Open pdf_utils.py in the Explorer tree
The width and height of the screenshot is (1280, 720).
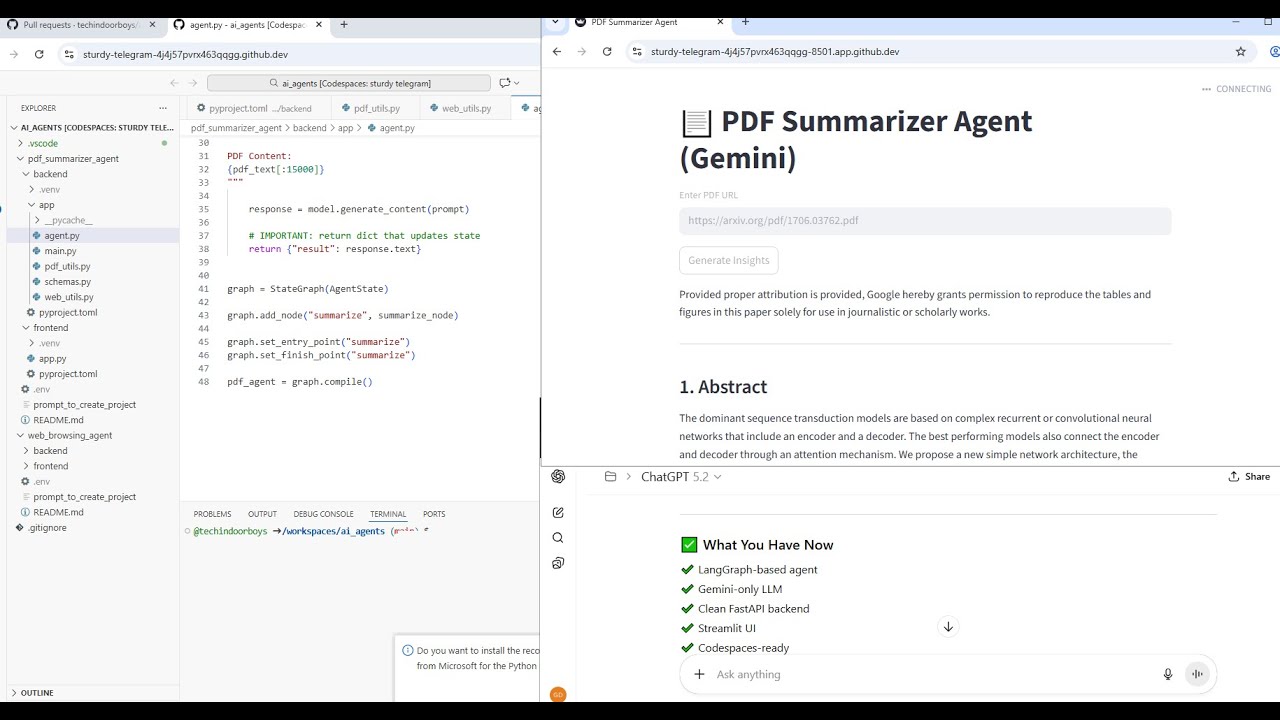[x=67, y=266]
